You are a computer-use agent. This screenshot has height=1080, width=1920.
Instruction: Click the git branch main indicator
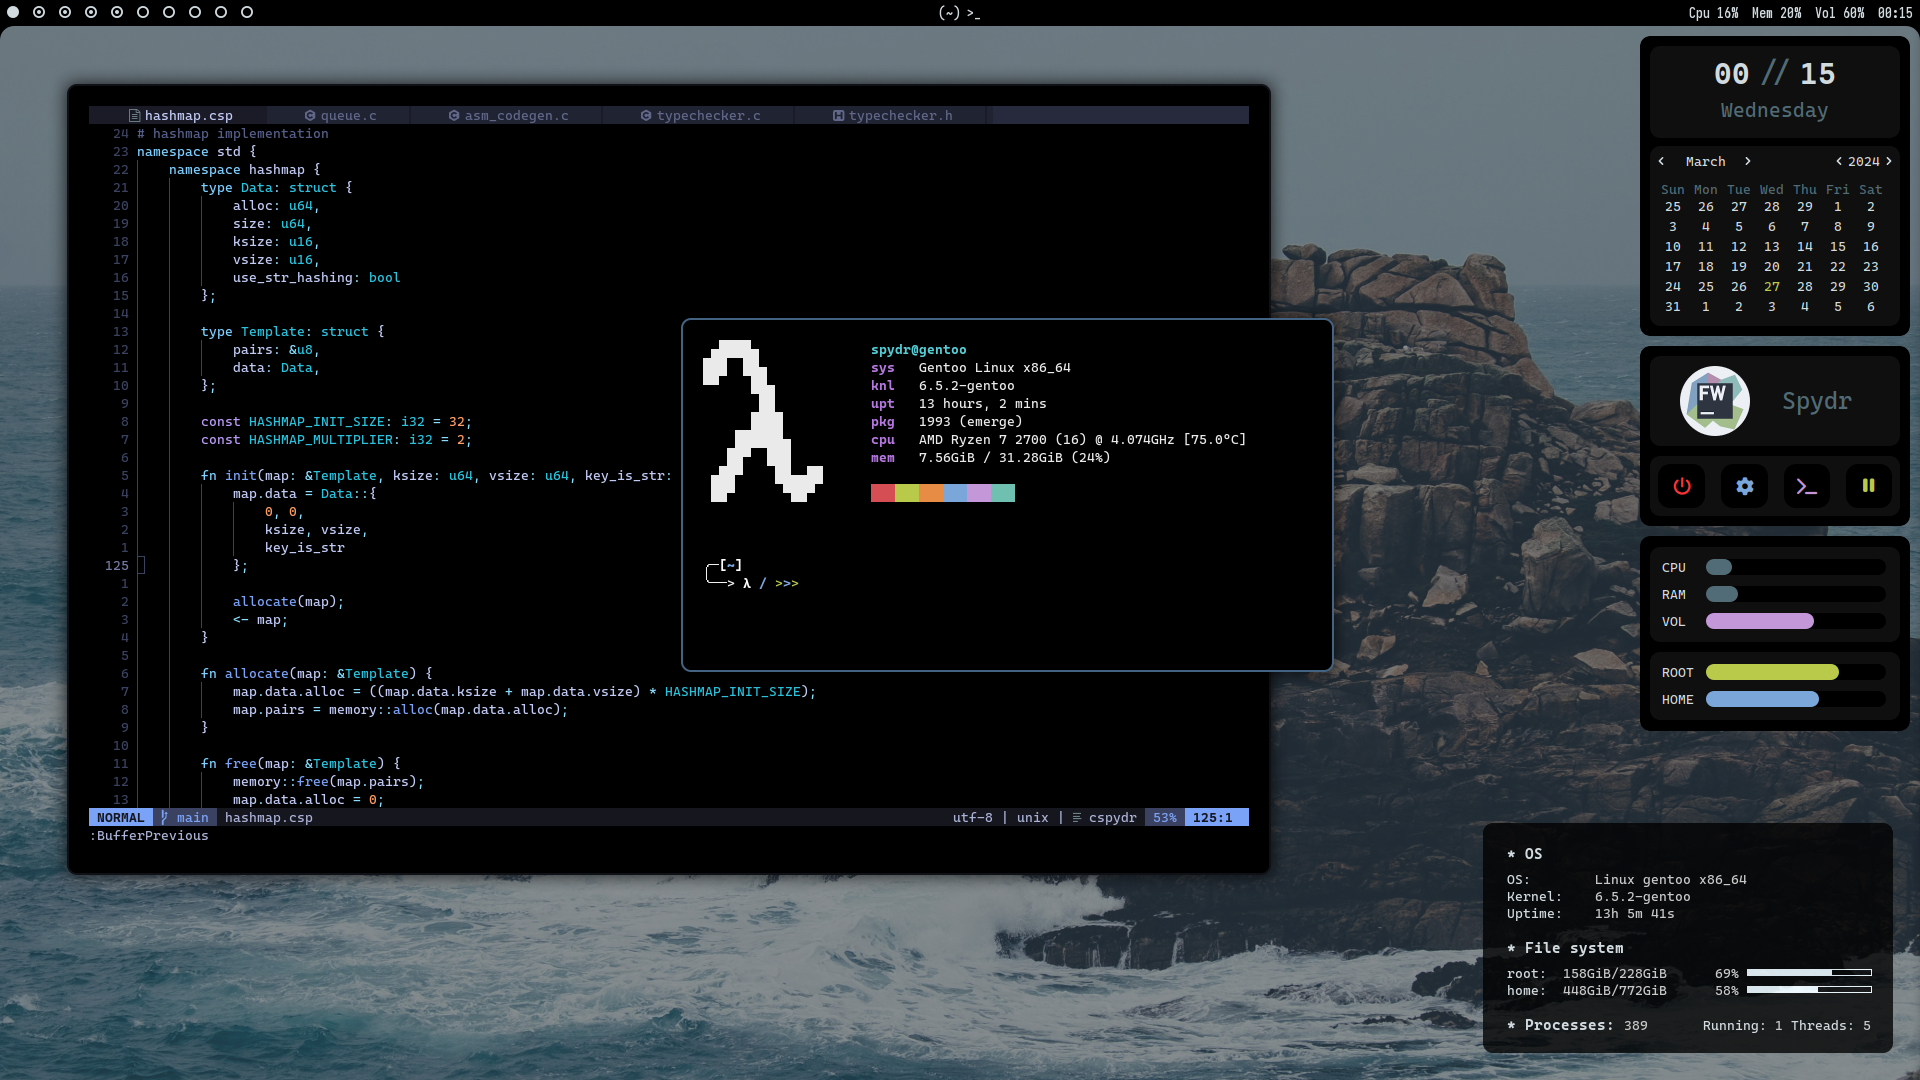point(185,818)
